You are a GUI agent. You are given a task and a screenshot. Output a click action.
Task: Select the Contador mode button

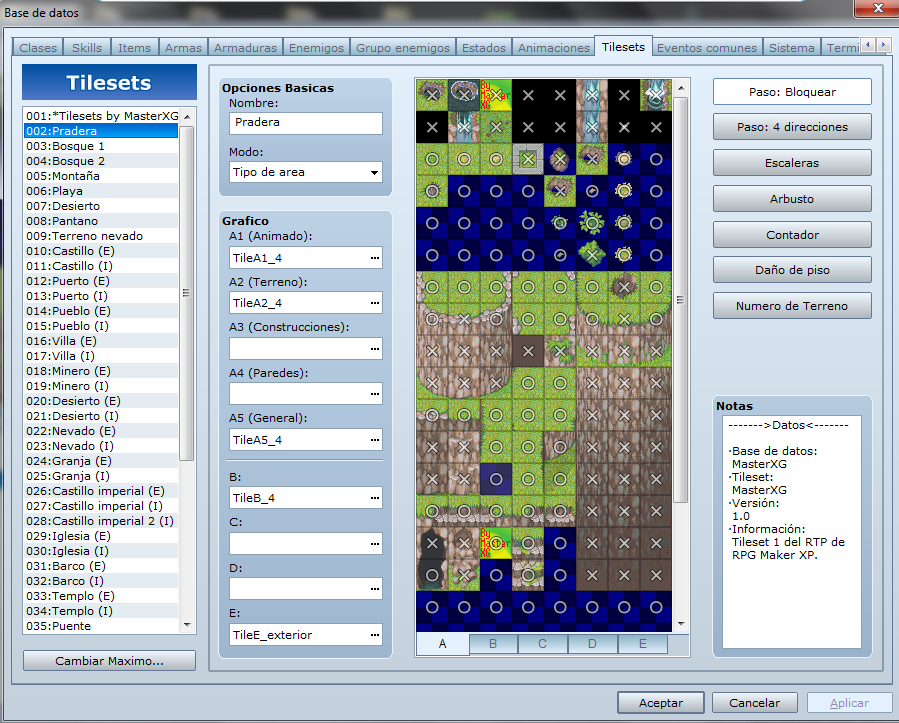[x=792, y=235]
